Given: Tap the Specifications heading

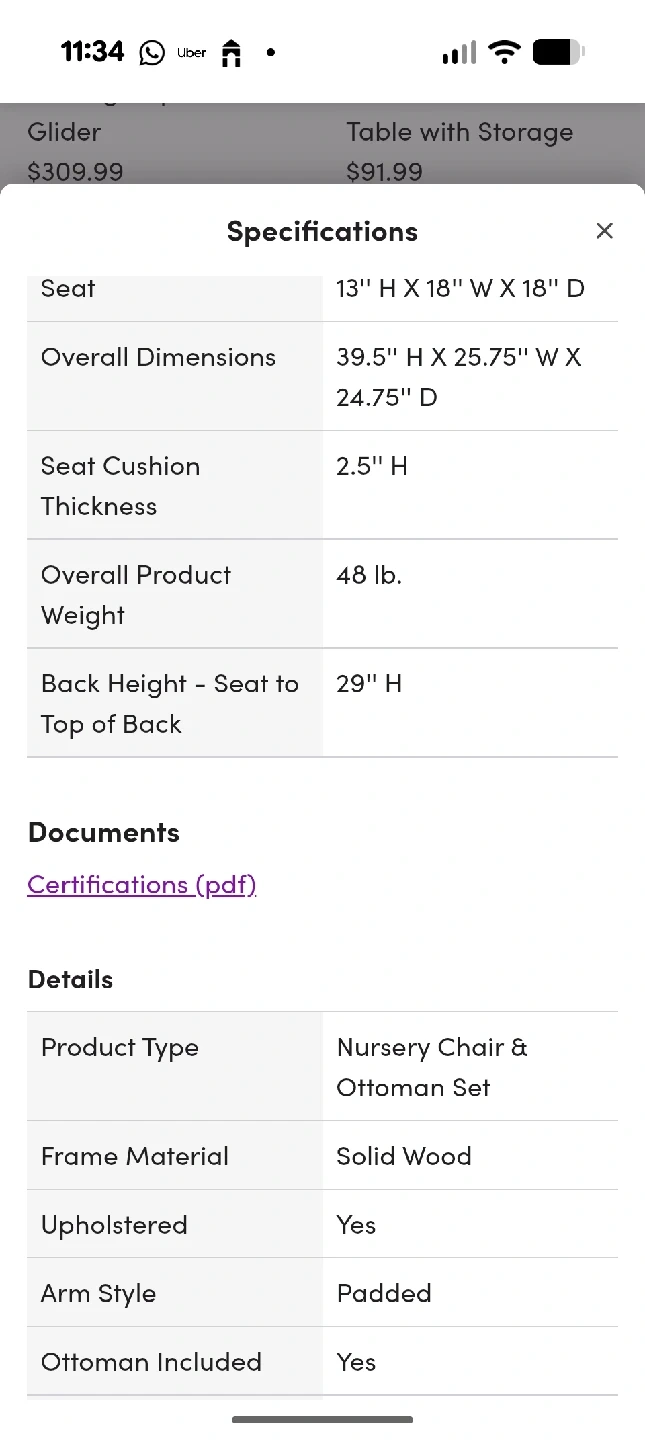Looking at the screenshot, I should [x=322, y=231].
